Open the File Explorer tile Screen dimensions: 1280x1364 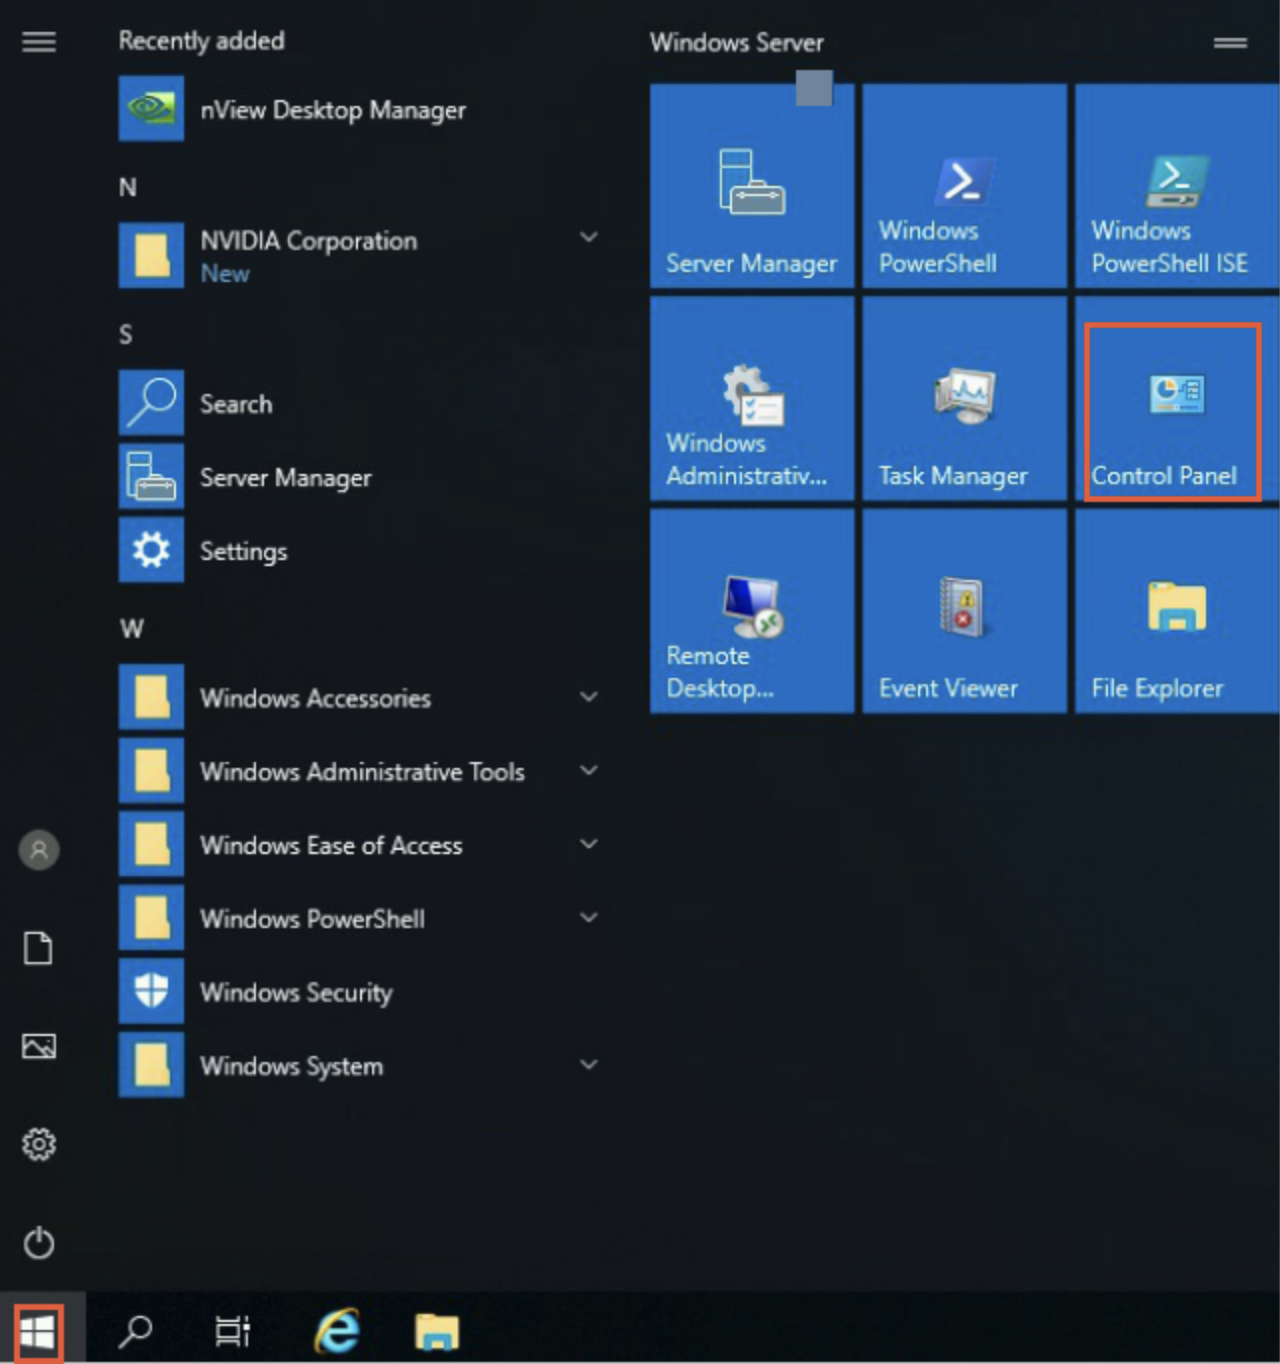tap(1177, 611)
